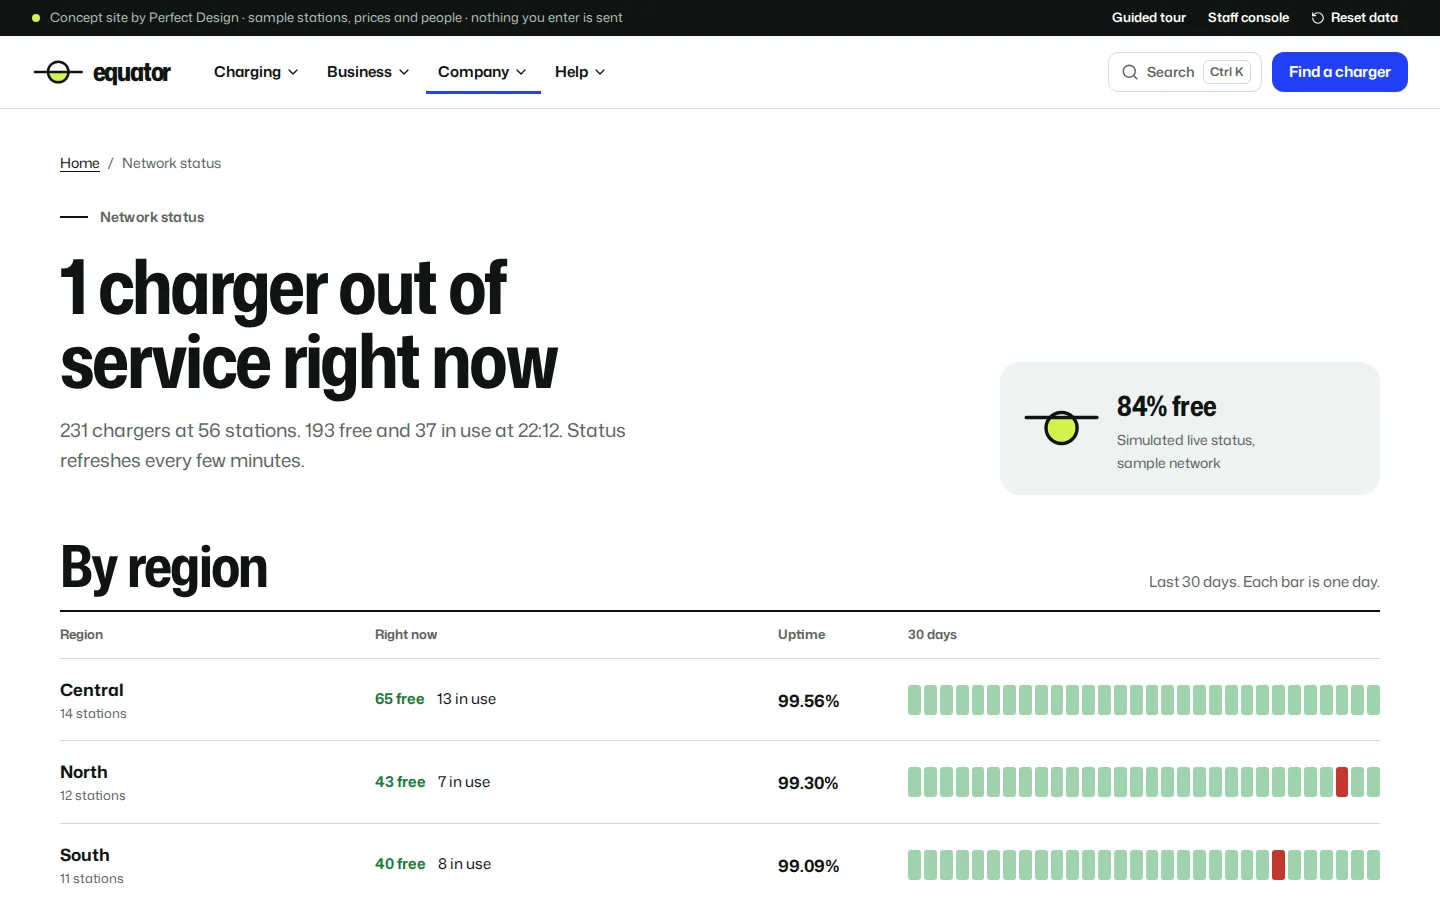Screen dimensions: 1440x900
Task: Click the '40 free' count for South
Action: 400,864
